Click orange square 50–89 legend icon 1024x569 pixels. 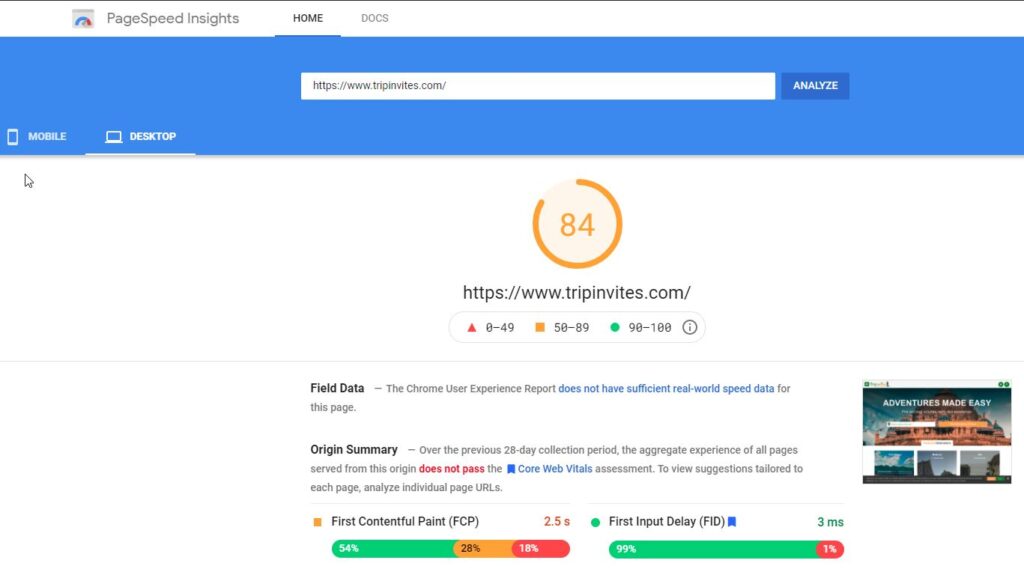click(540, 327)
